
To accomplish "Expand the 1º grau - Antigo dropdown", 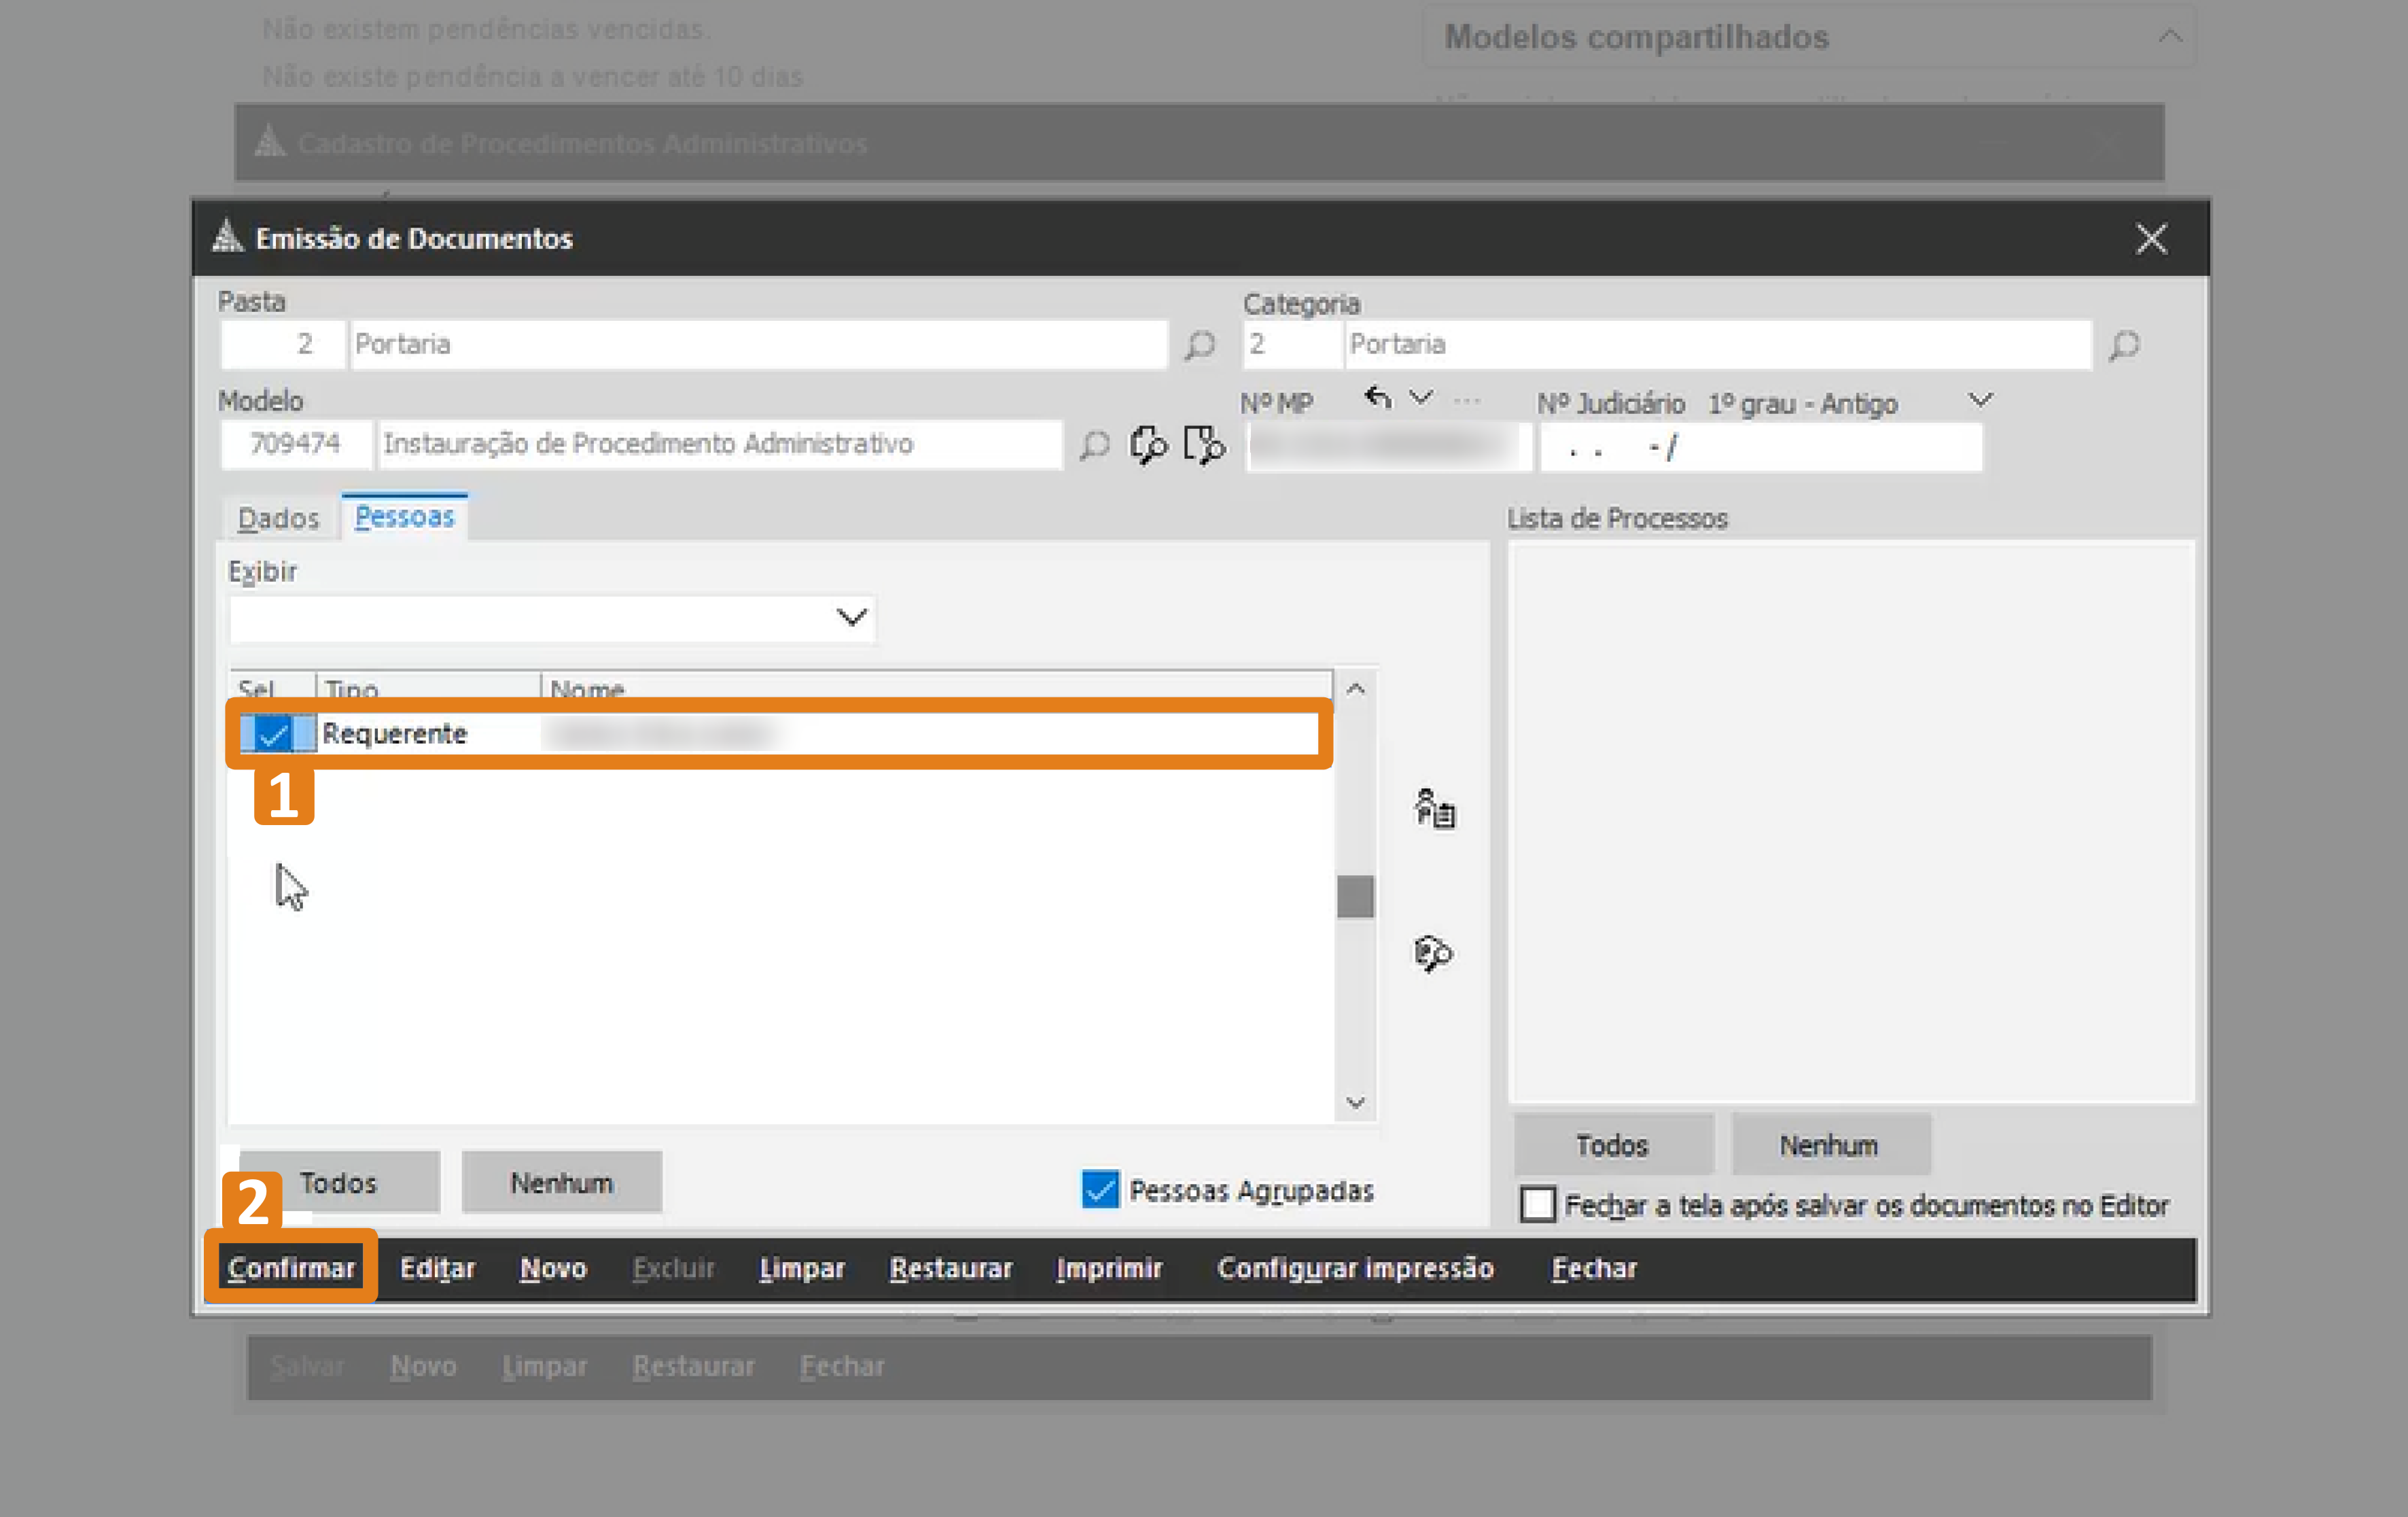I will [x=1979, y=400].
